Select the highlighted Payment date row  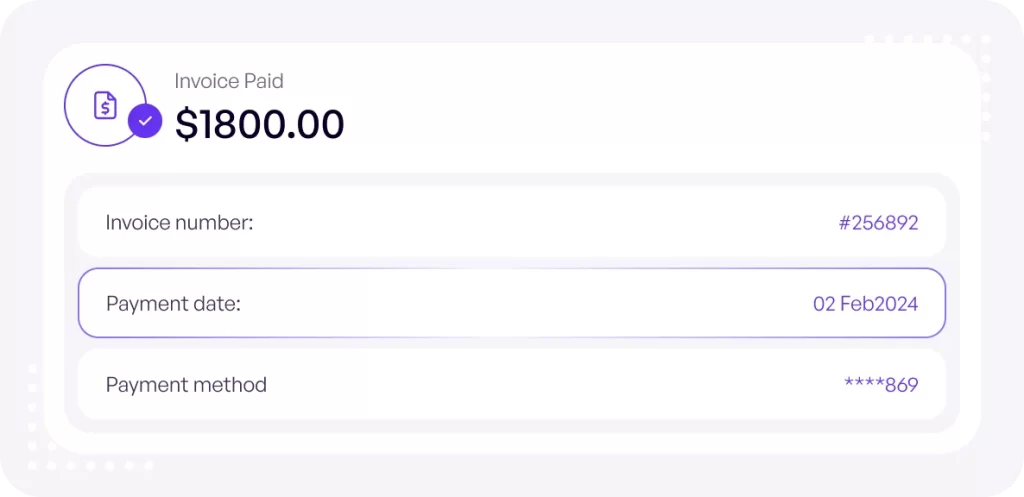[x=512, y=303]
